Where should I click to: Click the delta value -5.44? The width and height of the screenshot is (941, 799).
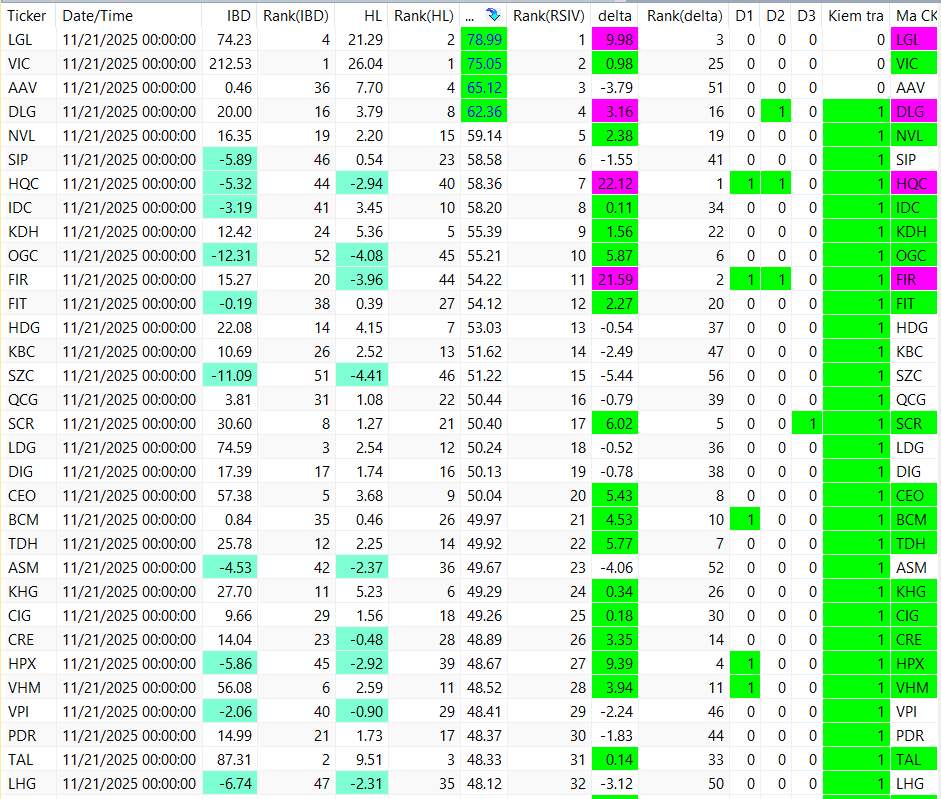(x=615, y=376)
